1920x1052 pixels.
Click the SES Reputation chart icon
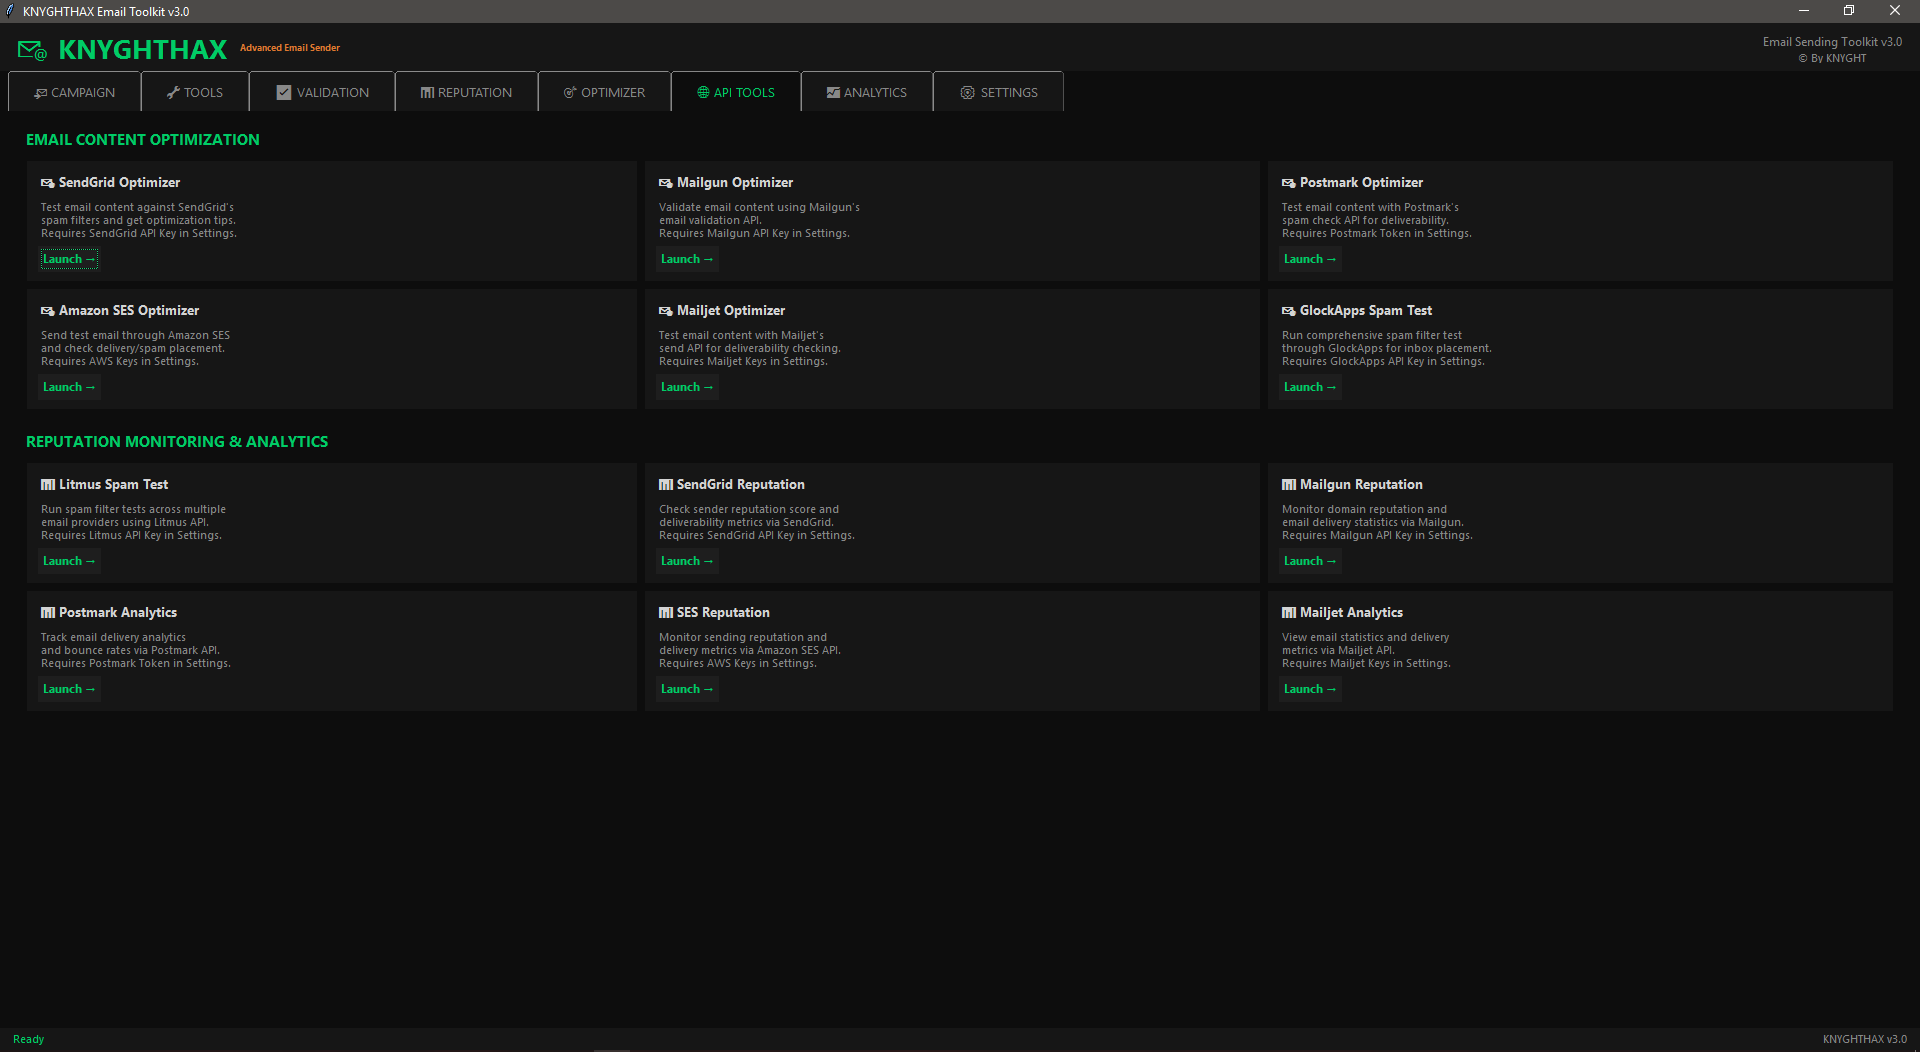coord(666,613)
